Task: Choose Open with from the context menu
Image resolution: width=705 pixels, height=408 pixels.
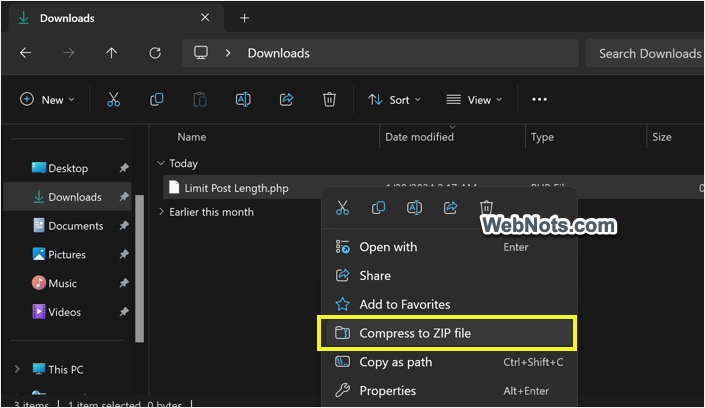Action: 448,247
